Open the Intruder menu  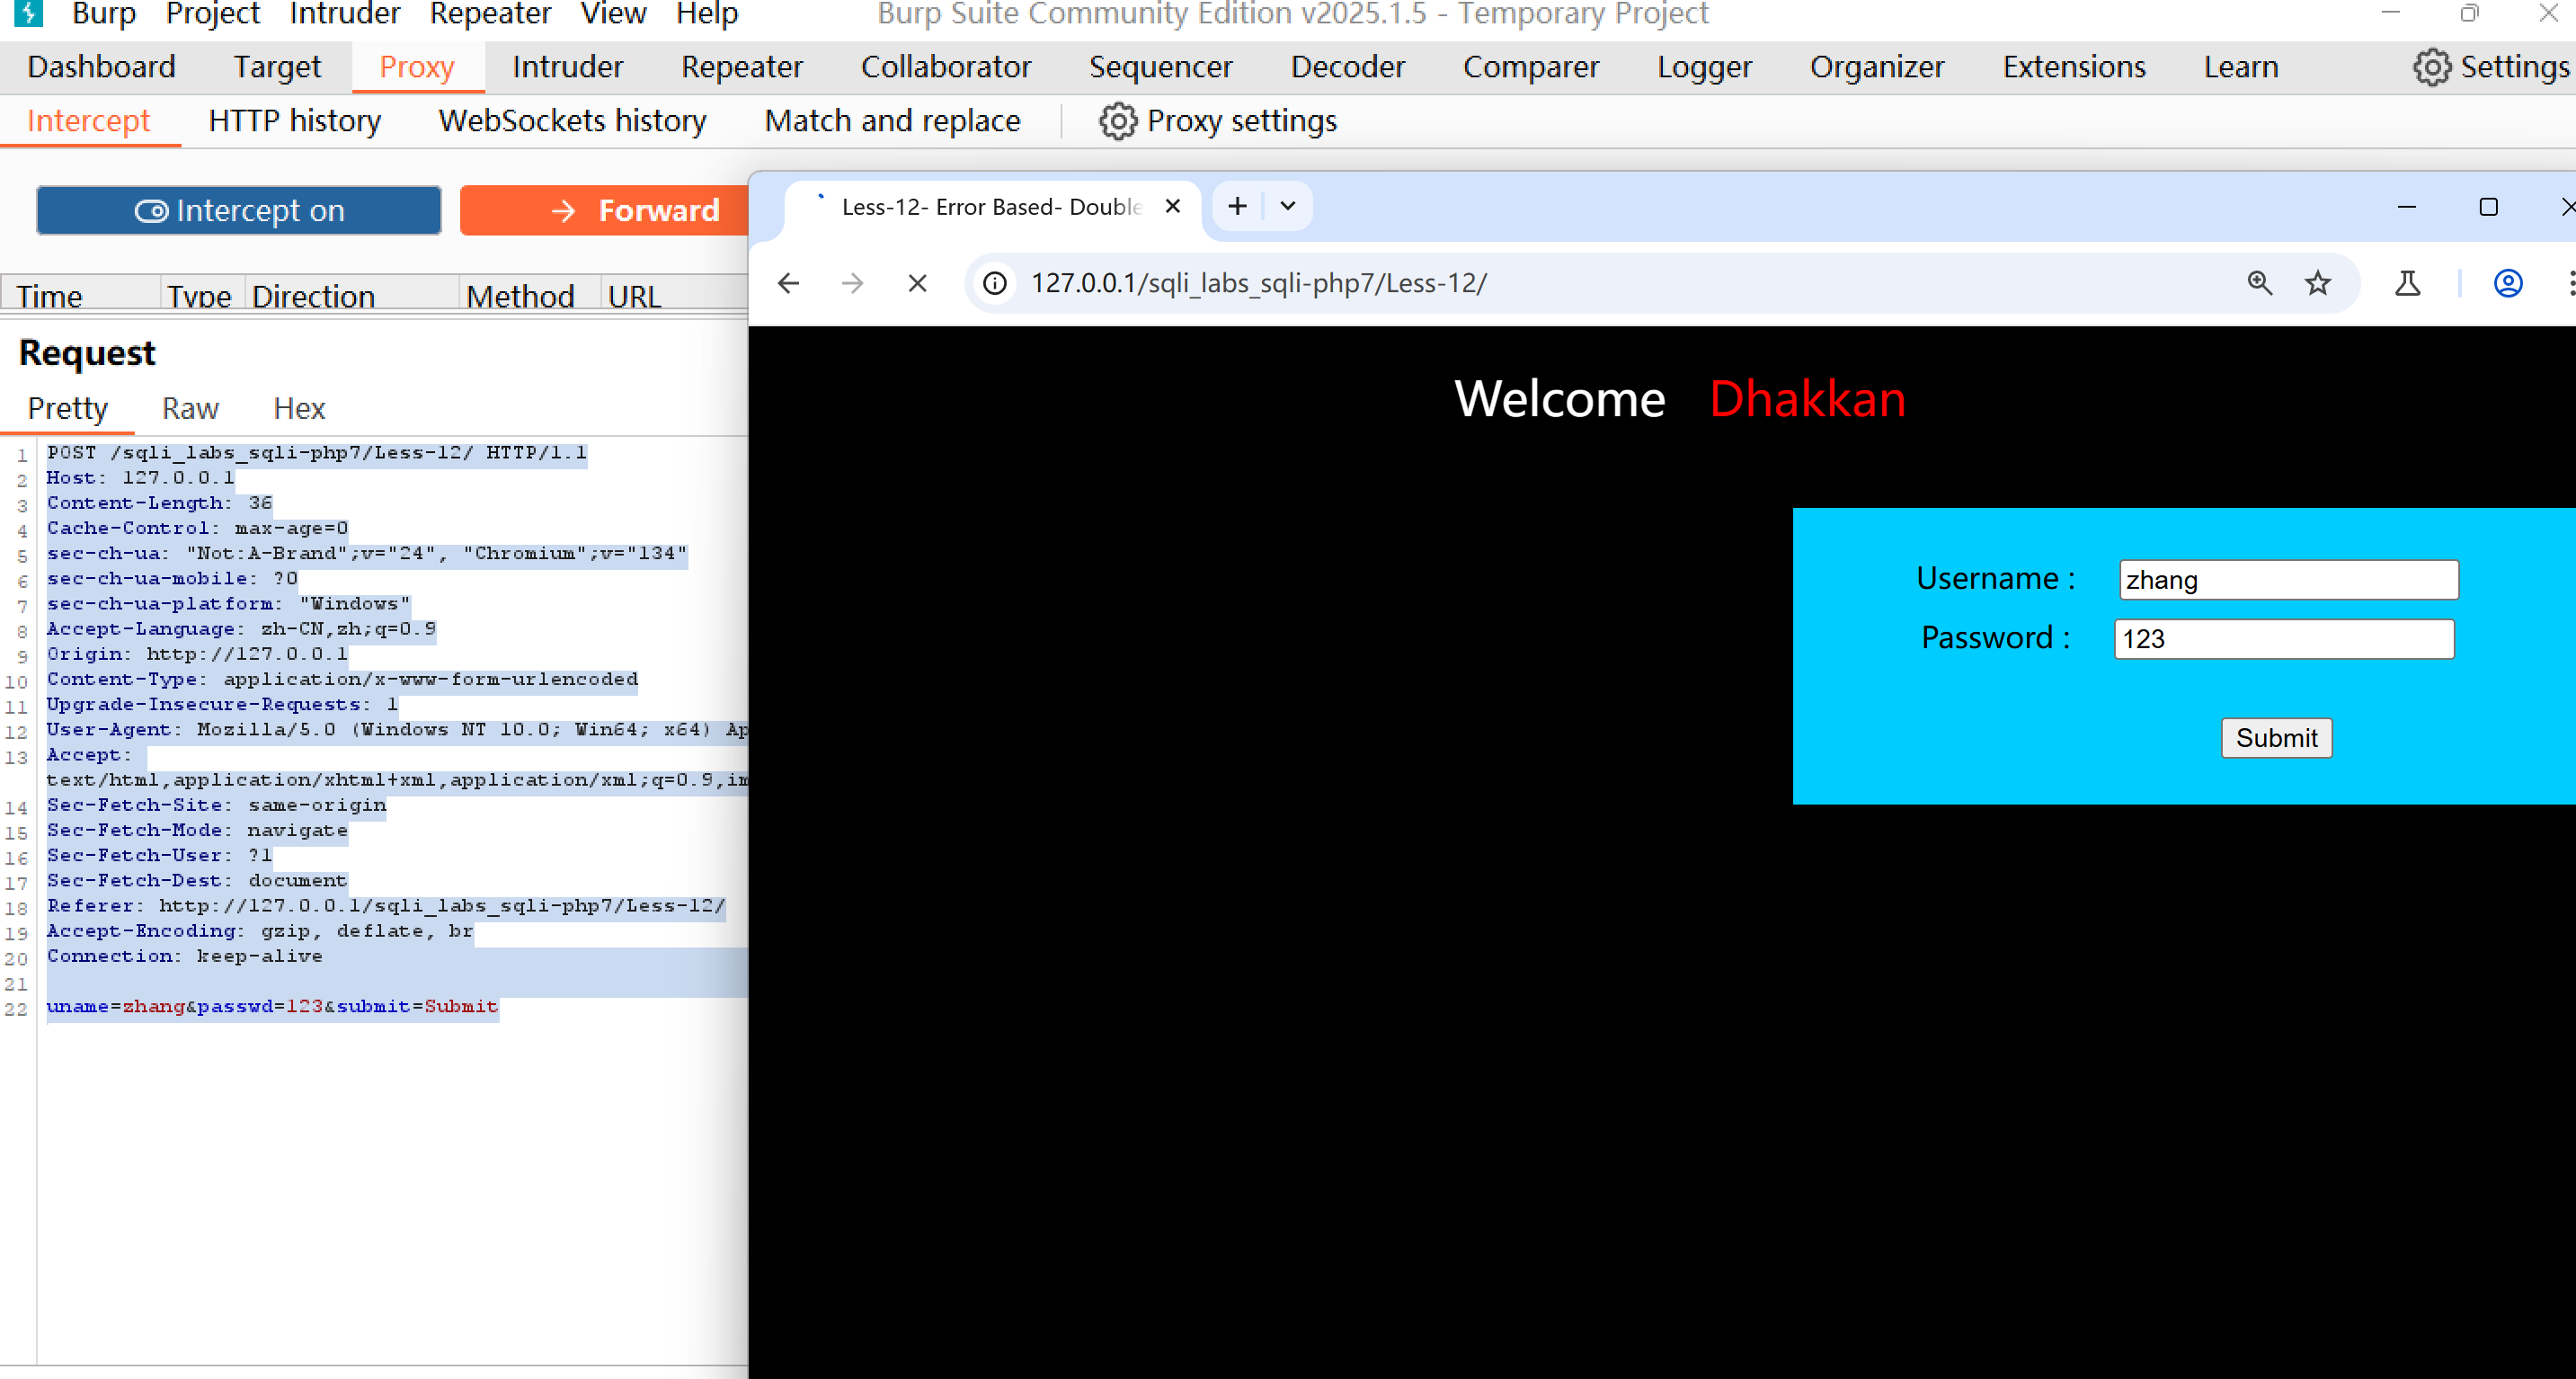pos(344,14)
